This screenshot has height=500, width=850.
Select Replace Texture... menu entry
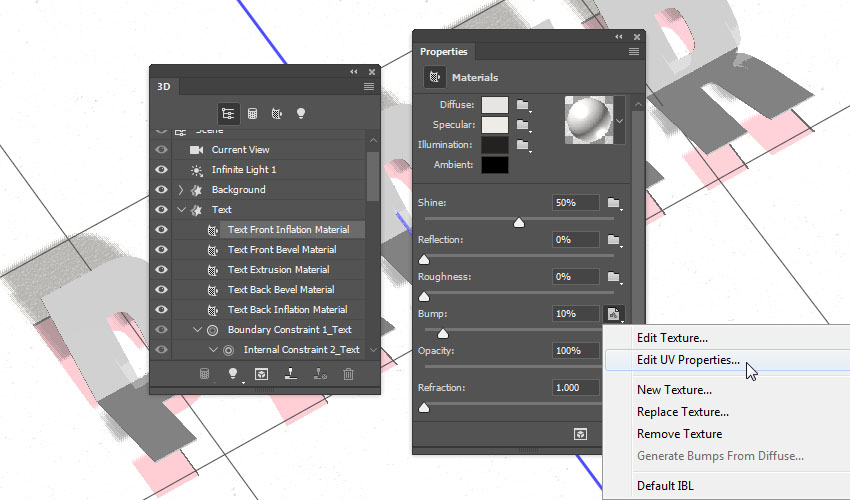click(682, 412)
